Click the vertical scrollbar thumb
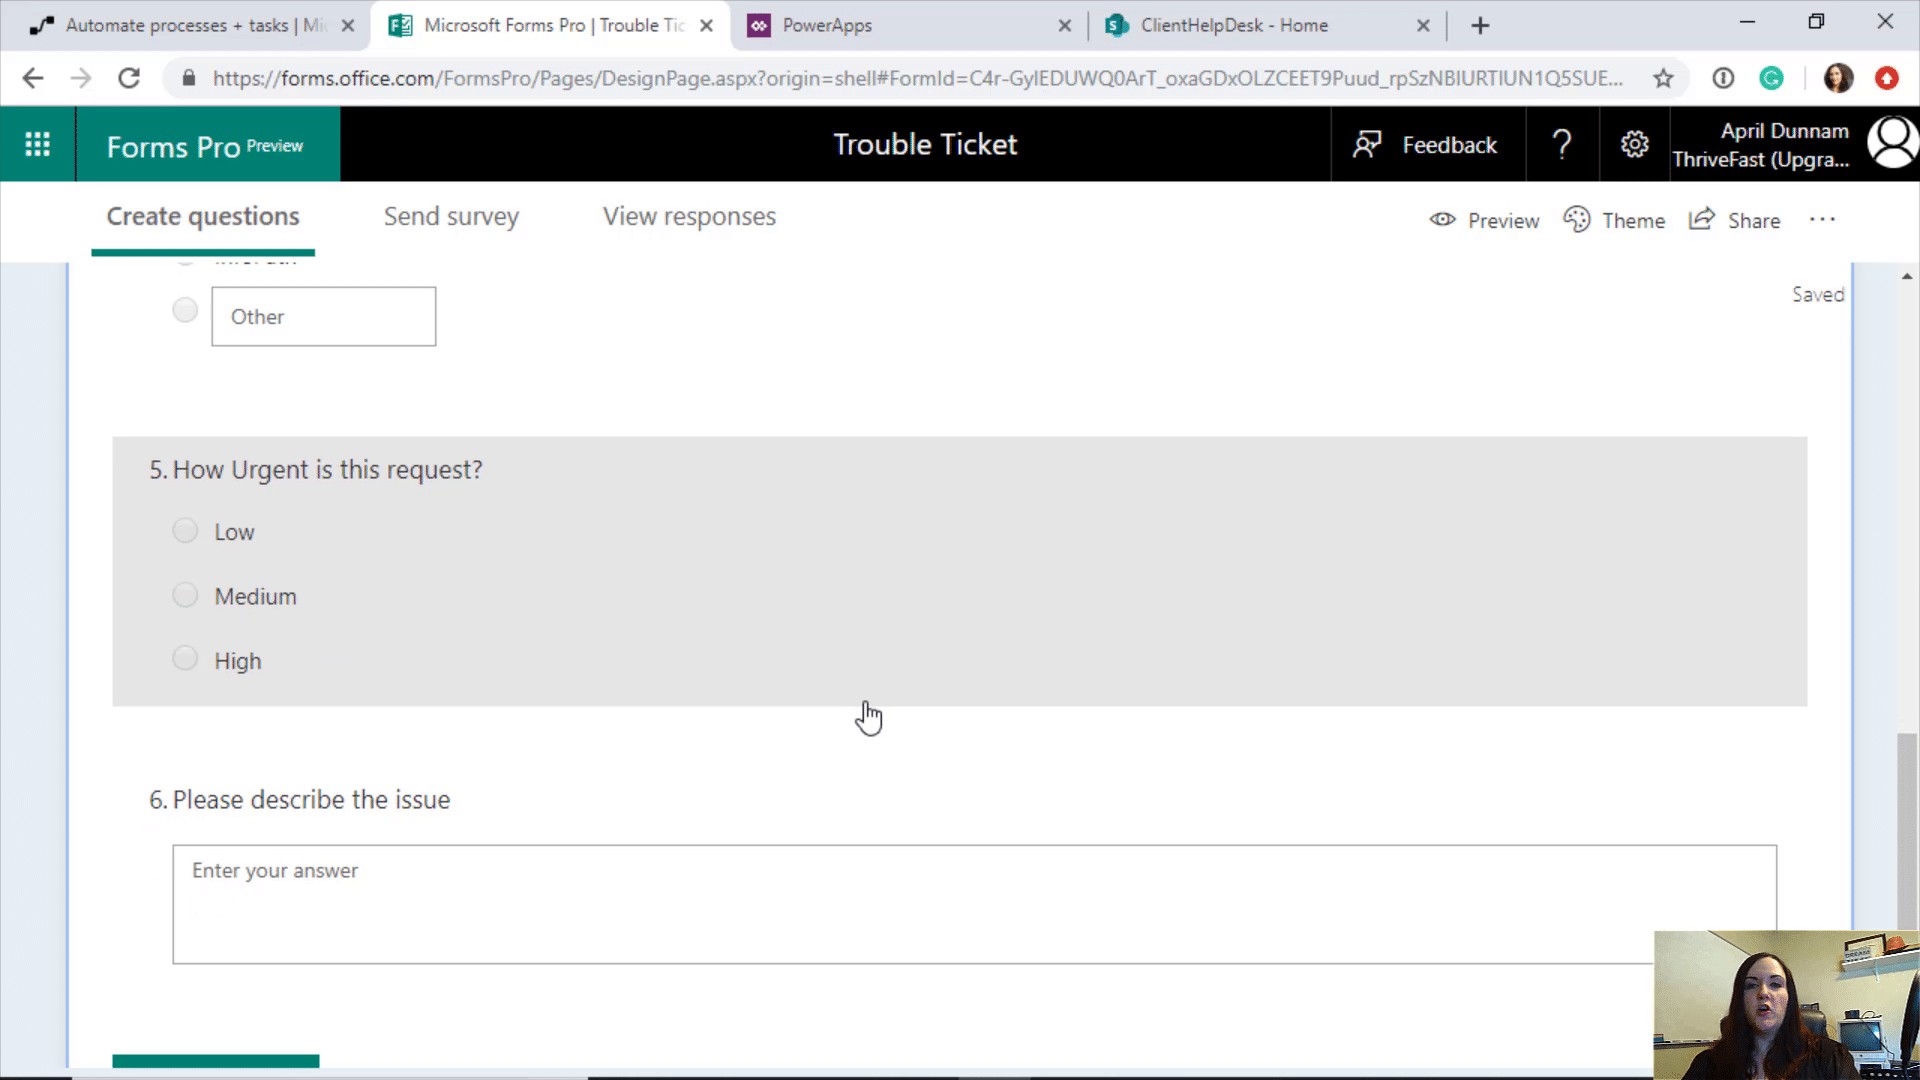 (x=1907, y=832)
